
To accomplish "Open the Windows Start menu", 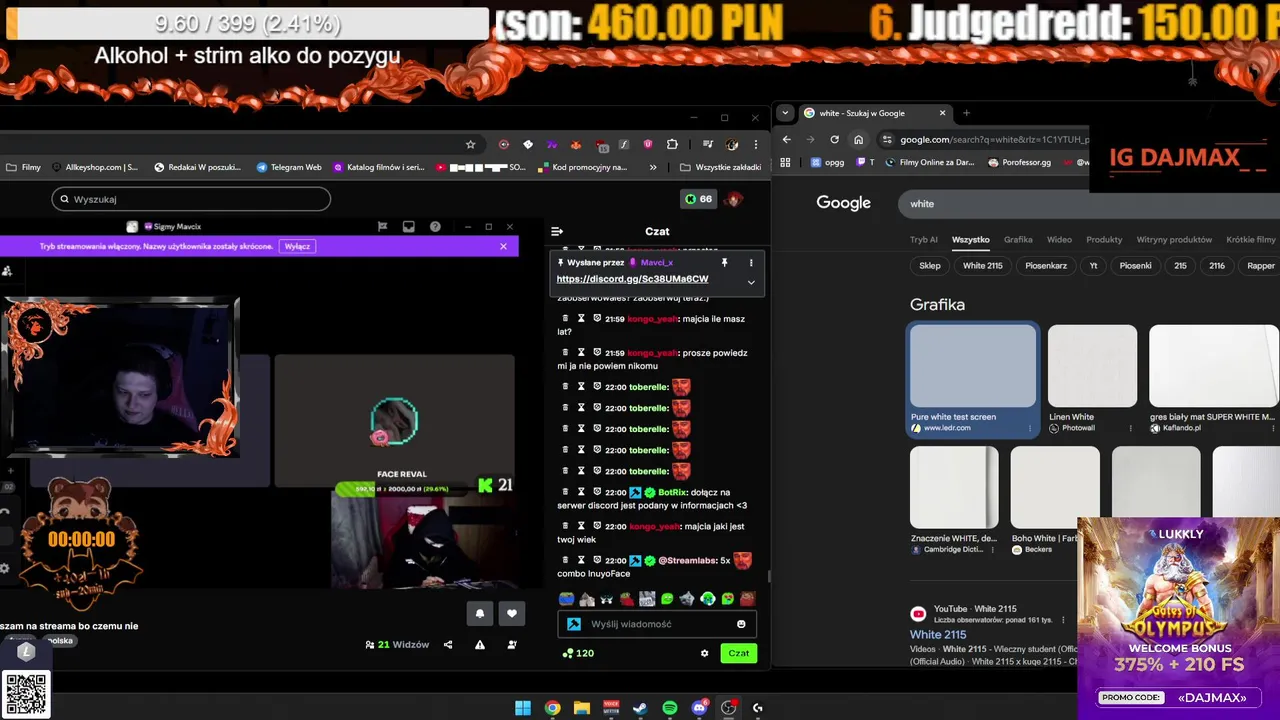I will click(523, 708).
